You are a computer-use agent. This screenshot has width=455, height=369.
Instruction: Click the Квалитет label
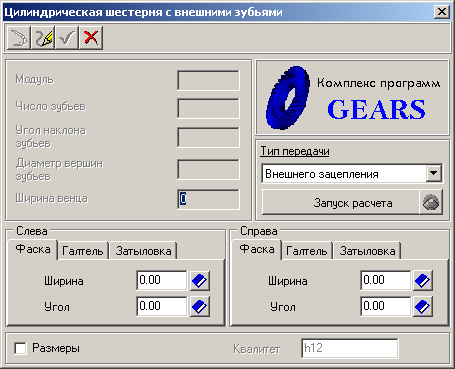(256, 349)
